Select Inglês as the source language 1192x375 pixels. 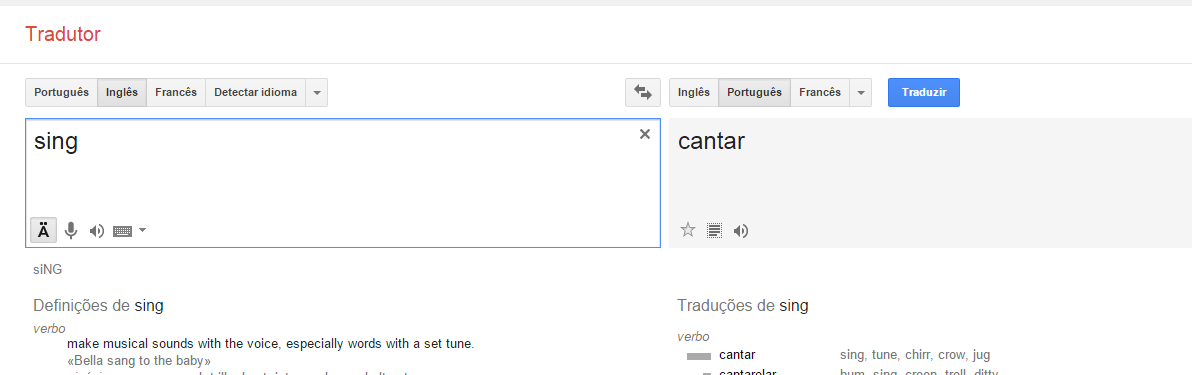122,93
